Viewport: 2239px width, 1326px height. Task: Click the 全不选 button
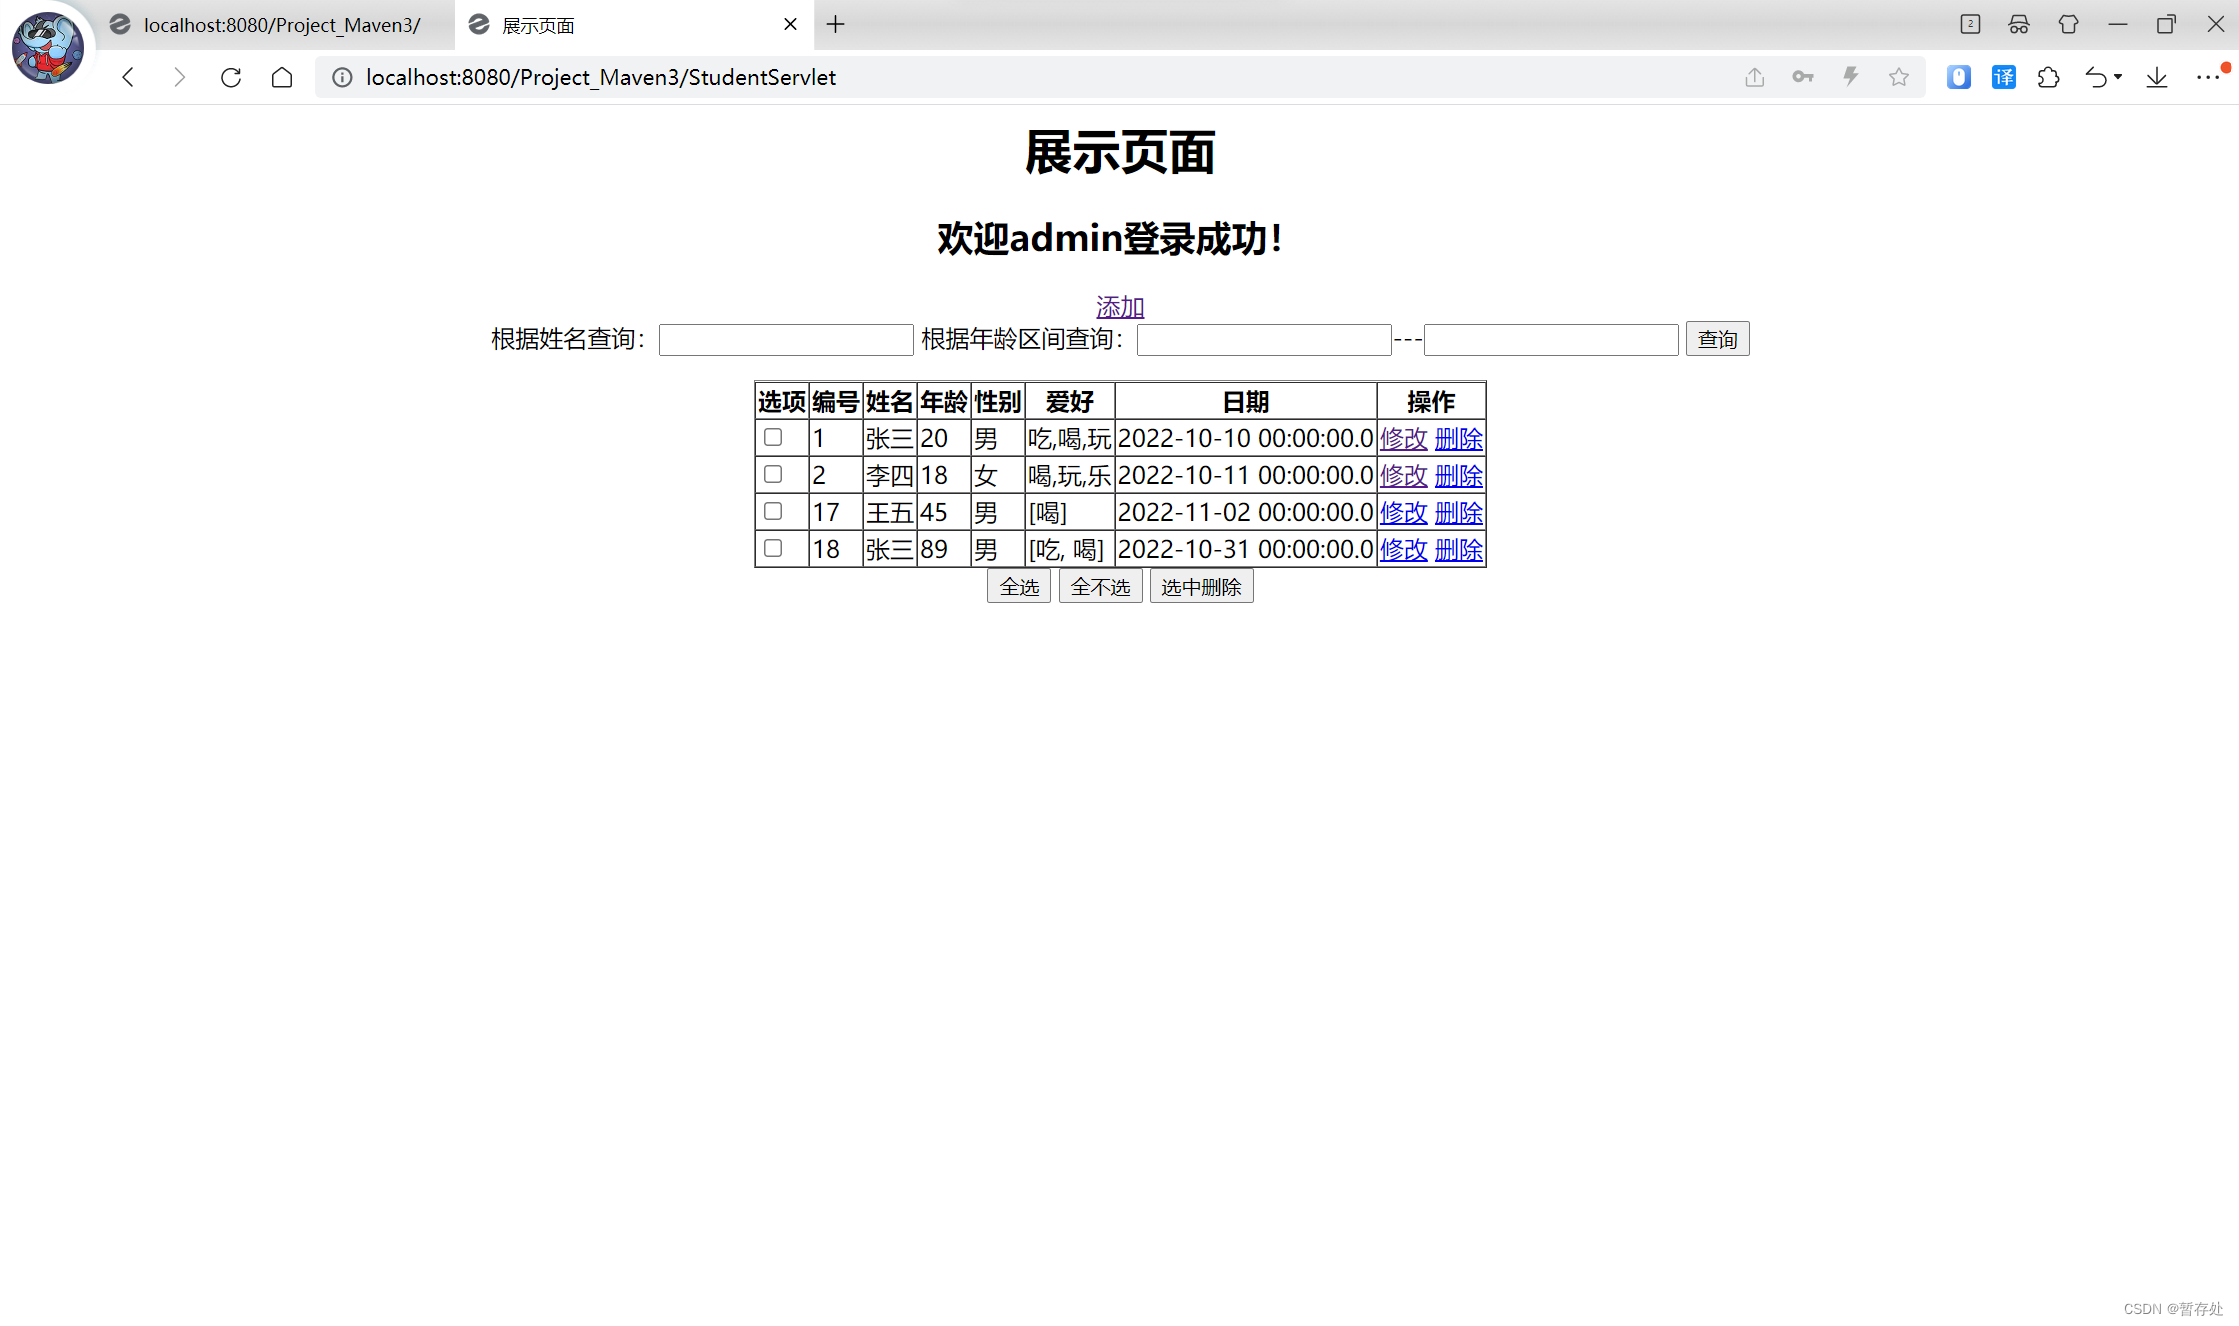[x=1100, y=586]
